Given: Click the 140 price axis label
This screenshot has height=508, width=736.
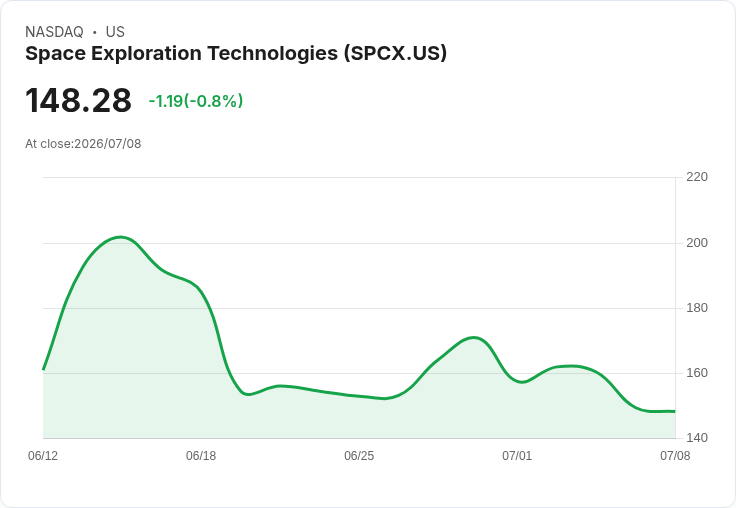Looking at the screenshot, I should (x=697, y=438).
